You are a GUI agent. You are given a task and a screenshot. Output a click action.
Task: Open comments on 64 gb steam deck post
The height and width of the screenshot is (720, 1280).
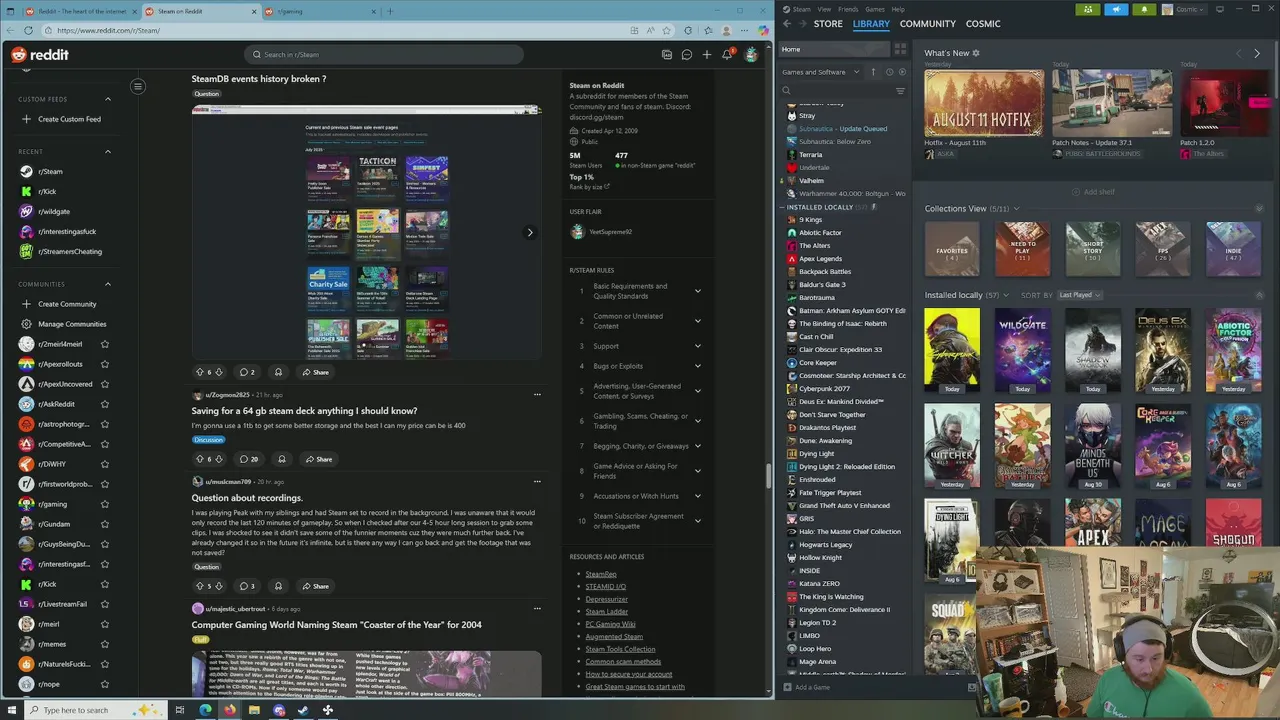249,459
